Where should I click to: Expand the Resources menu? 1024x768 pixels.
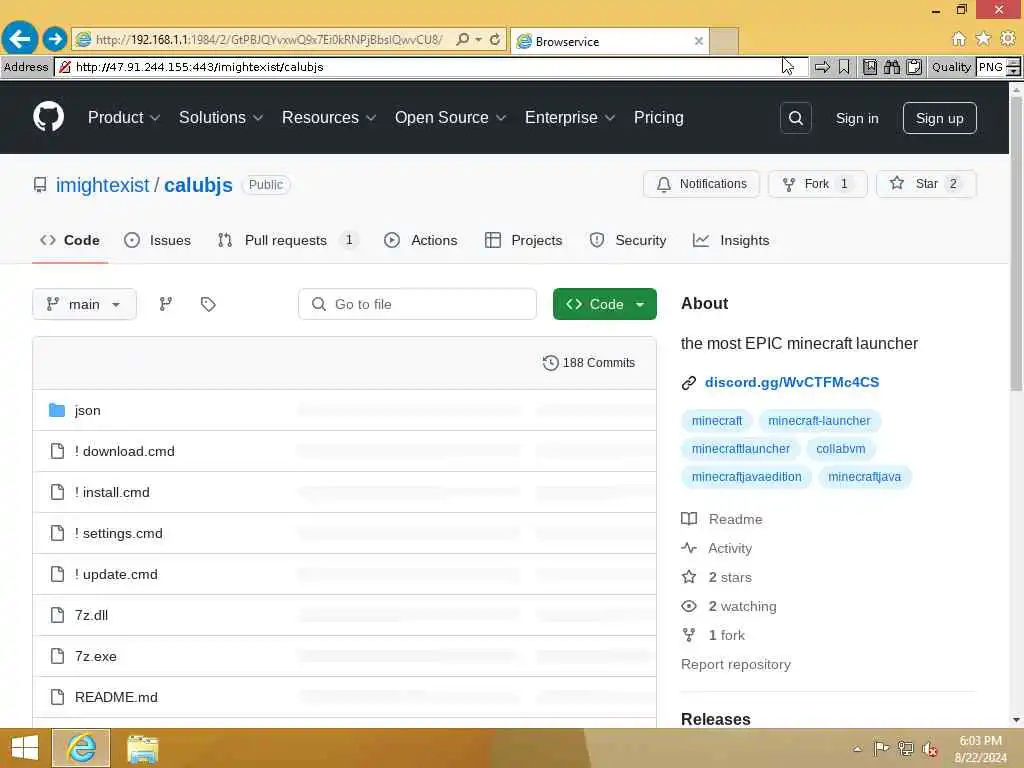pos(328,118)
